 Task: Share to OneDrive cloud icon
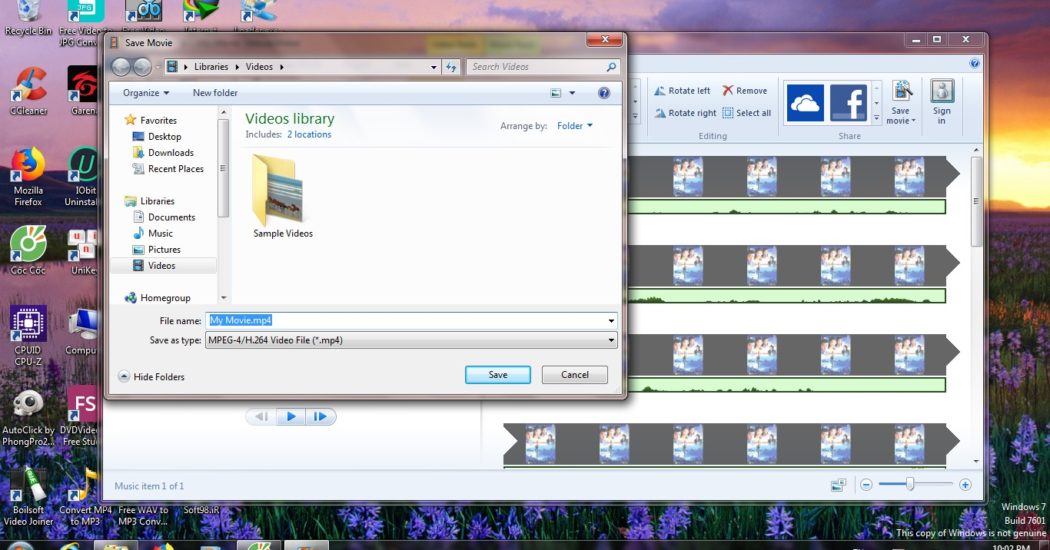point(804,103)
